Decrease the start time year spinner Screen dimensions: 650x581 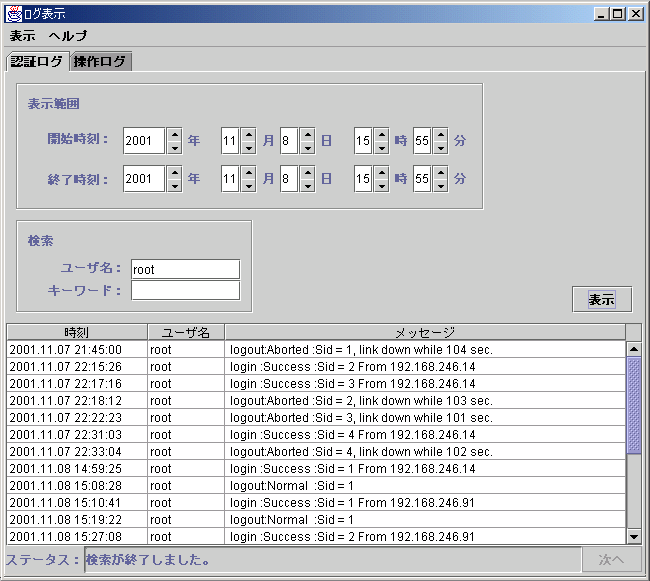[x=175, y=148]
